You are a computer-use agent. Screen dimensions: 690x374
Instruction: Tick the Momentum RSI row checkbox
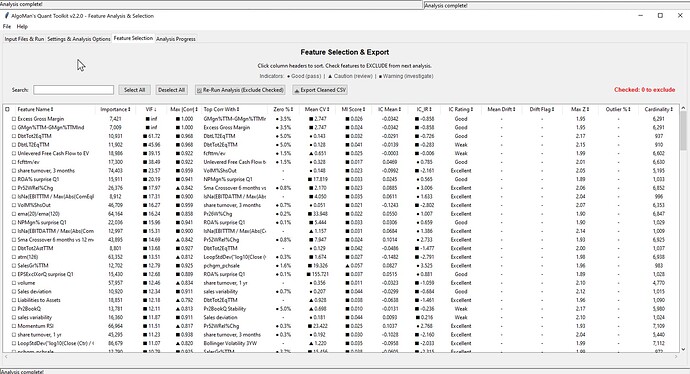14,326
